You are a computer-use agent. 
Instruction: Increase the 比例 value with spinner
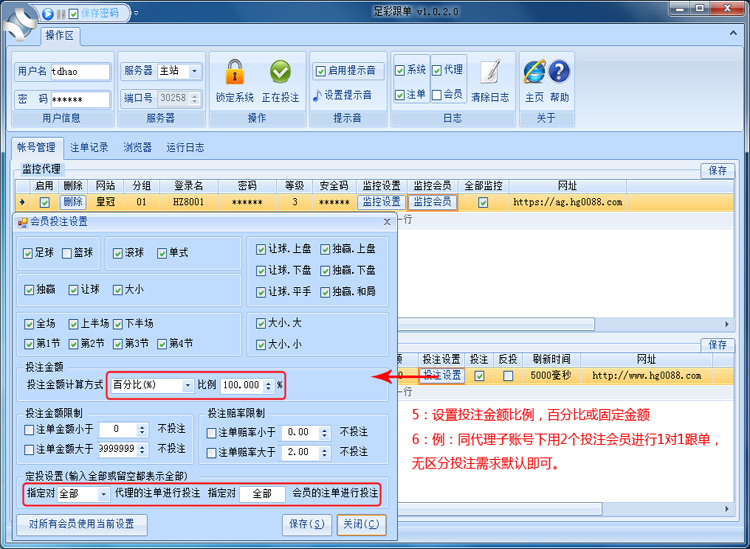coord(269,381)
